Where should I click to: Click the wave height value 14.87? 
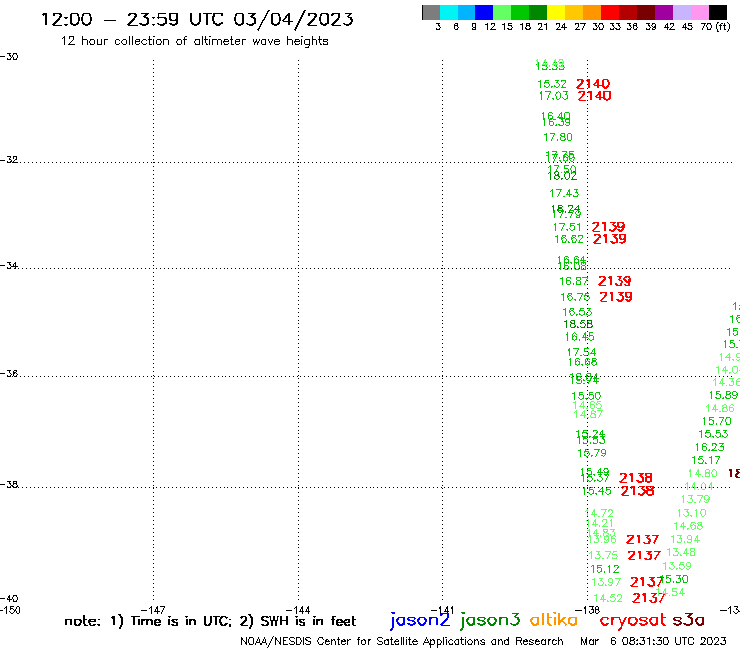[588, 414]
